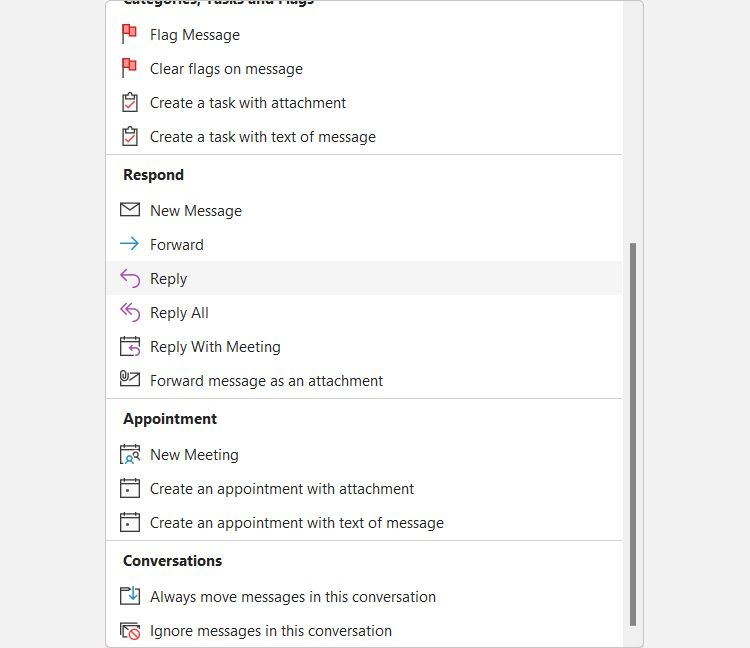Click the Forward message as attachment icon
750x648 pixels.
coord(129,380)
